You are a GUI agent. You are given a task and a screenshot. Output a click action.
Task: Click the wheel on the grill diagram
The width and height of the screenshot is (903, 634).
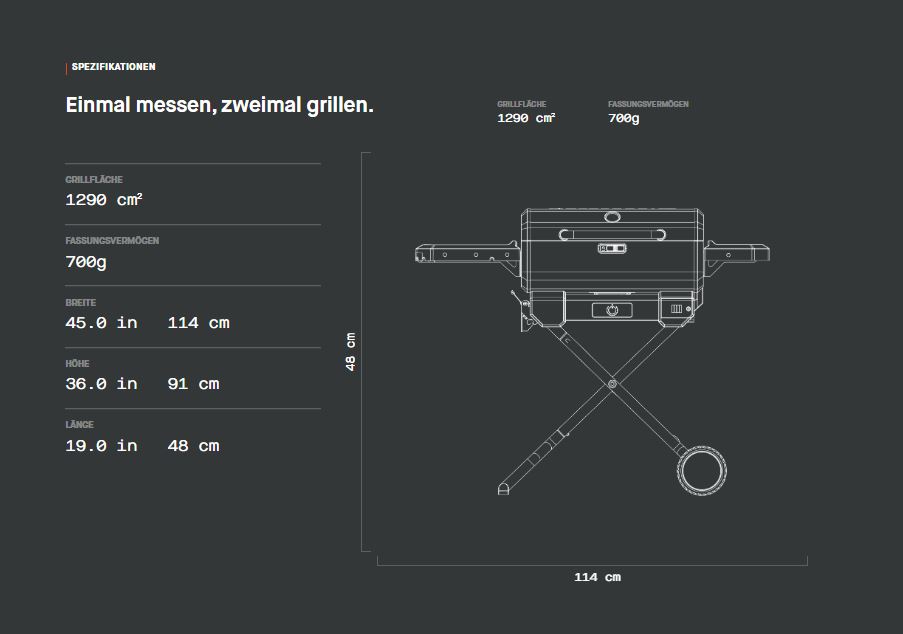pos(701,472)
